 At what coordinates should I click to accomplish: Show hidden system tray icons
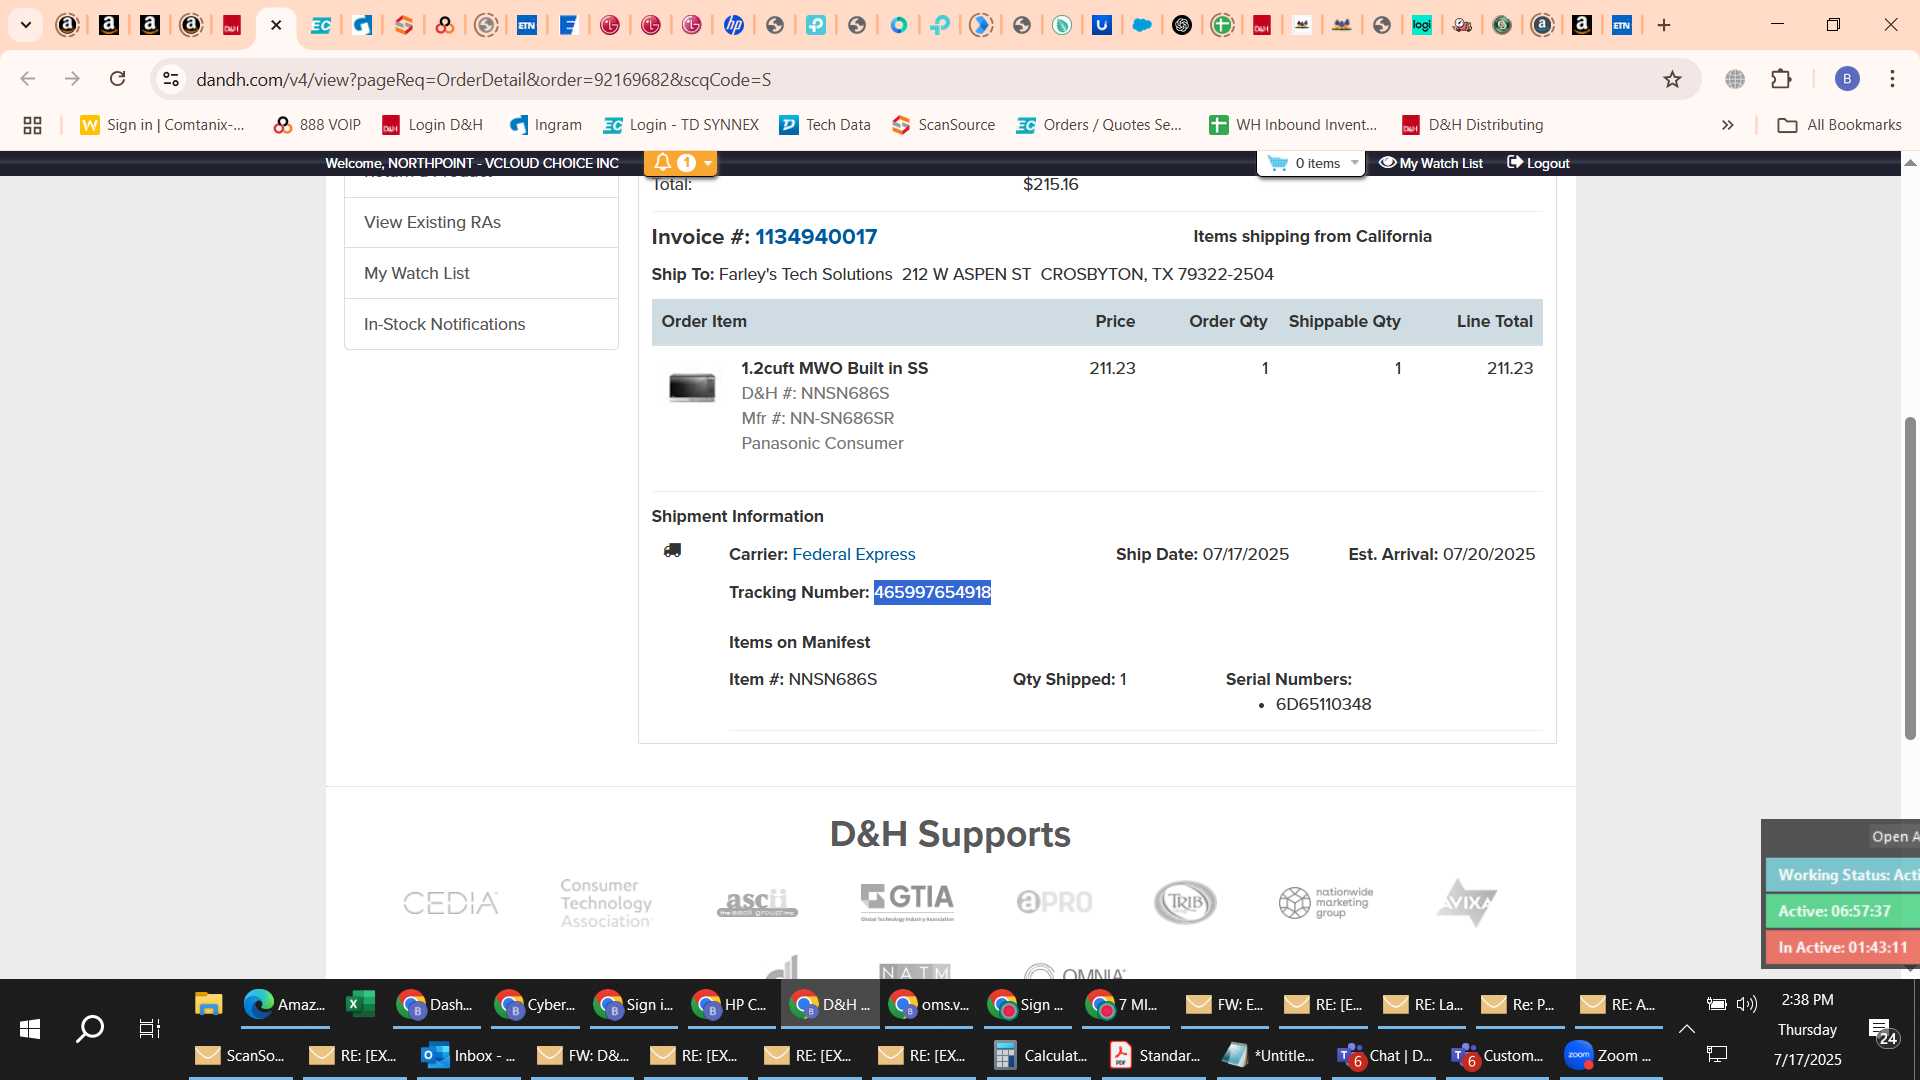1686,1028
